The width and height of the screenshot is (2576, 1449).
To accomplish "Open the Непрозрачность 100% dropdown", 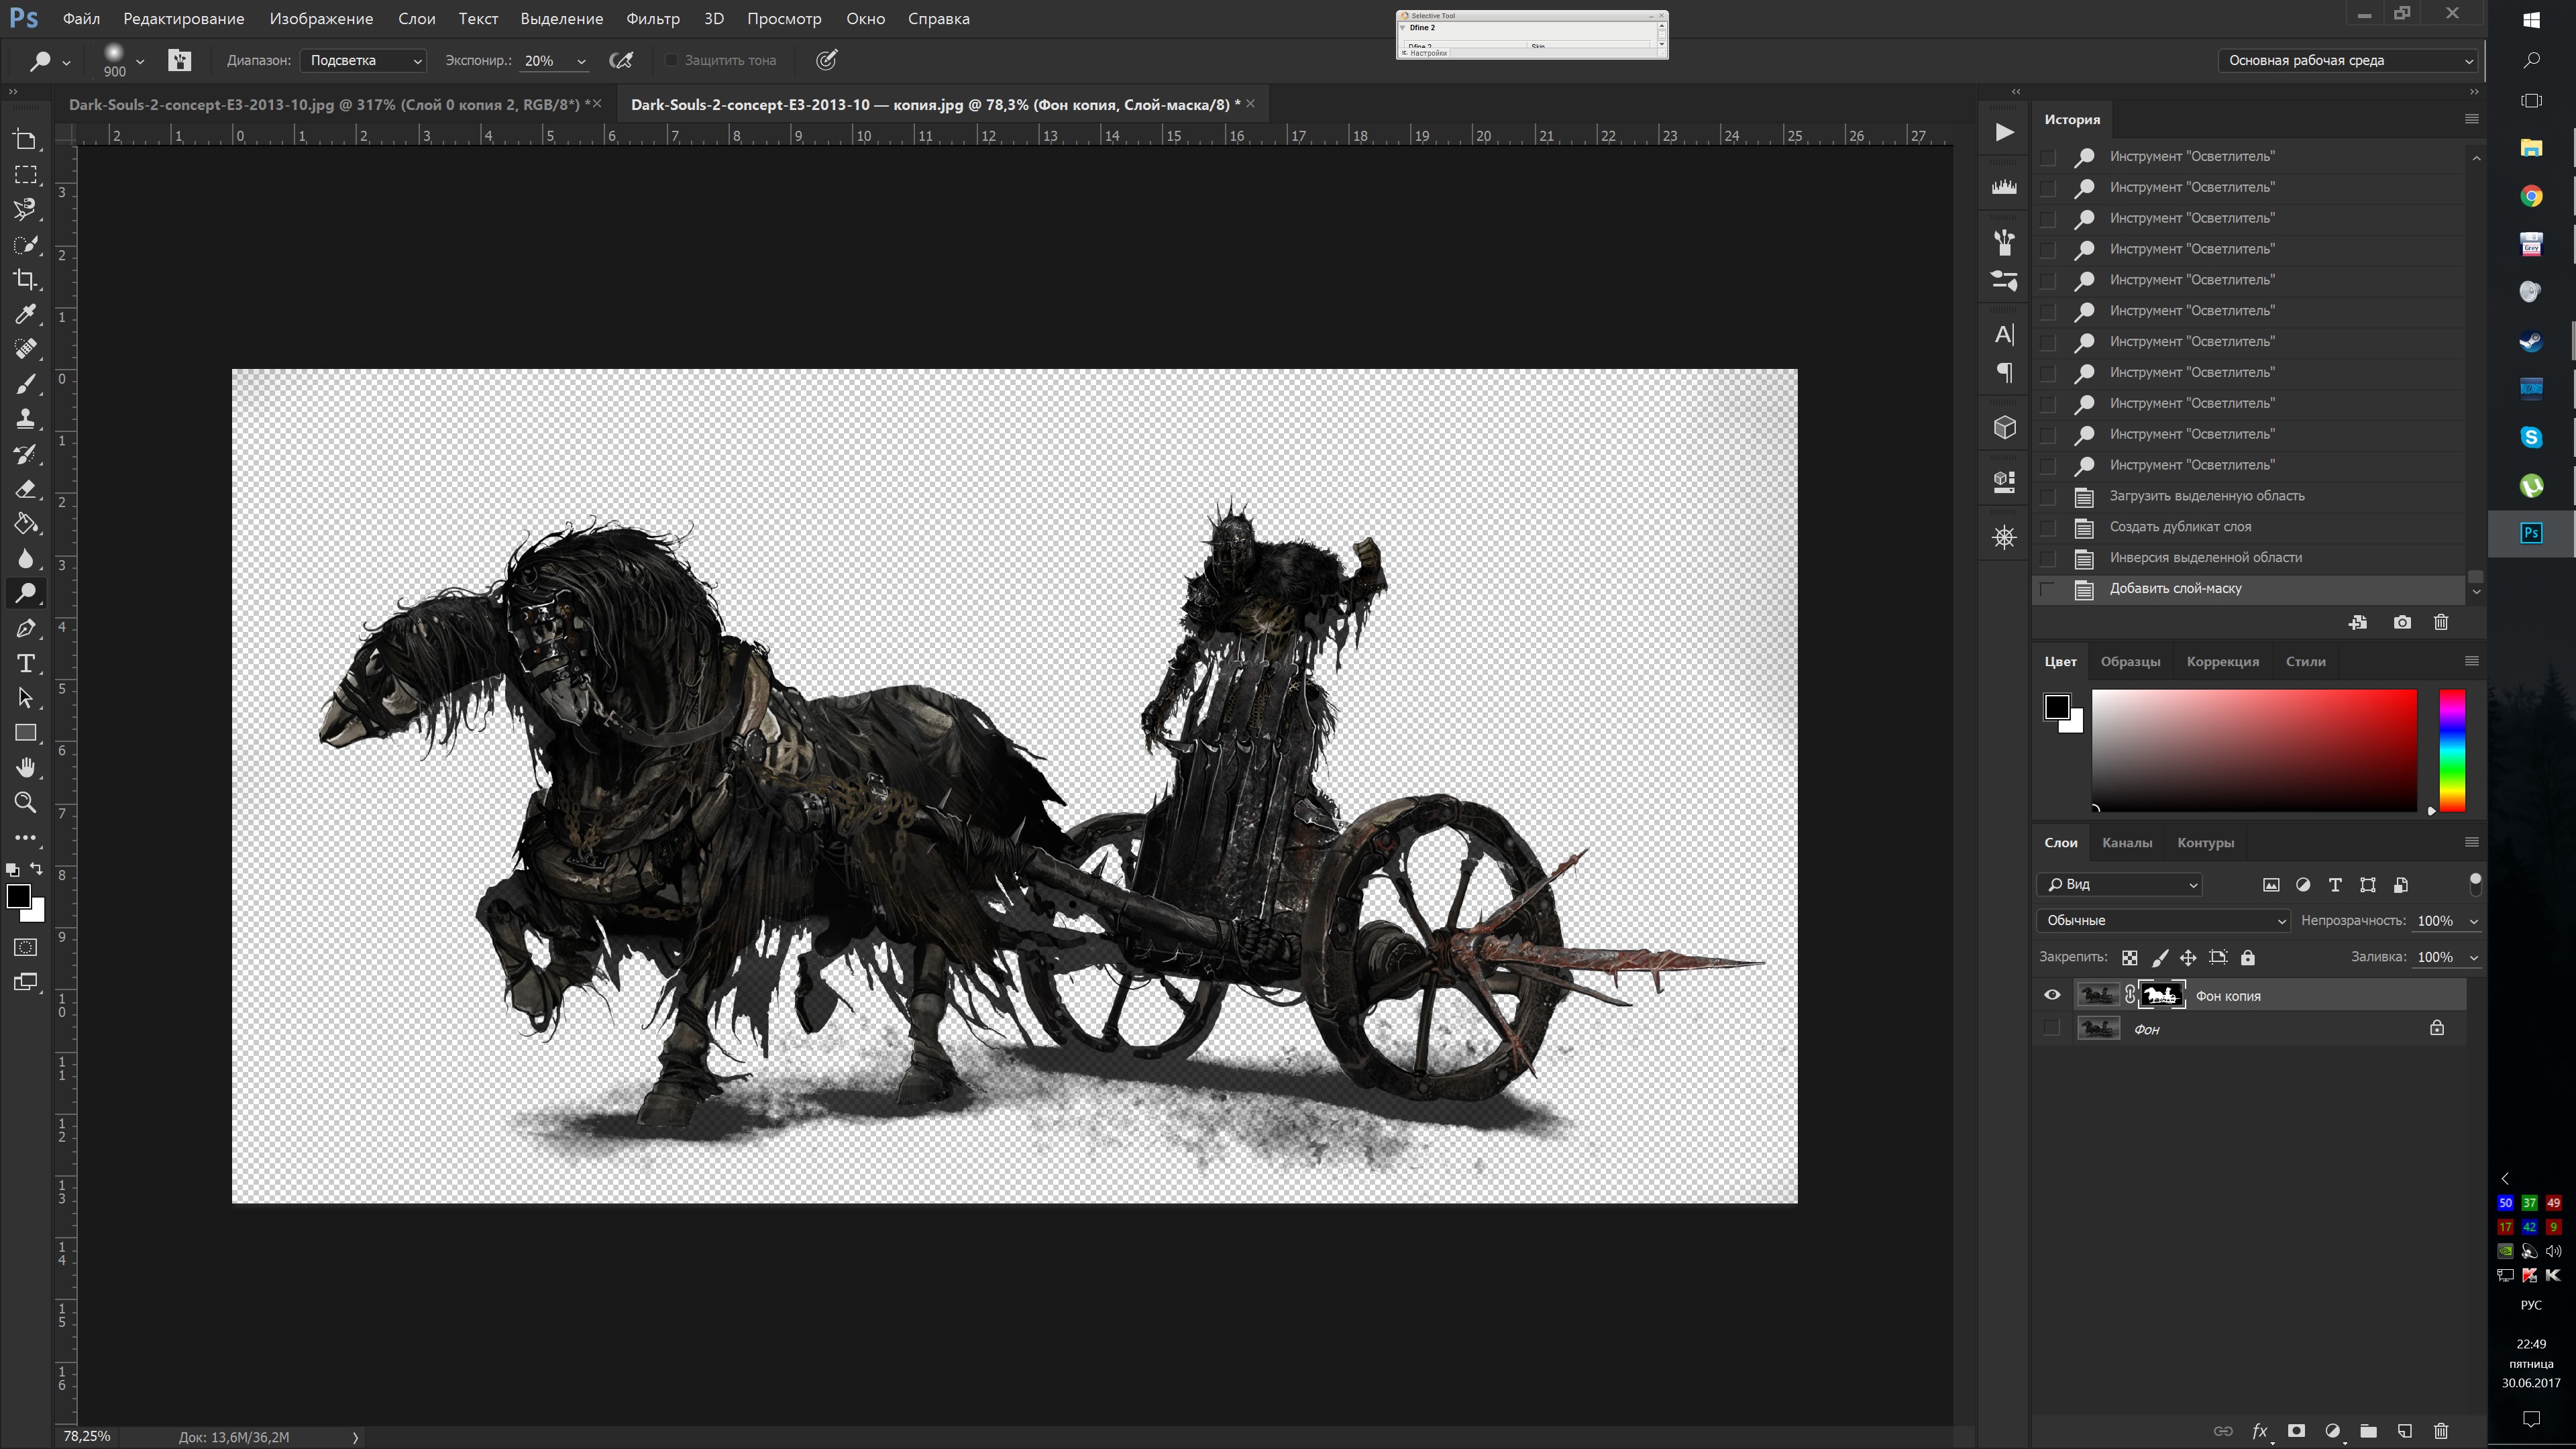I will [x=2473, y=921].
